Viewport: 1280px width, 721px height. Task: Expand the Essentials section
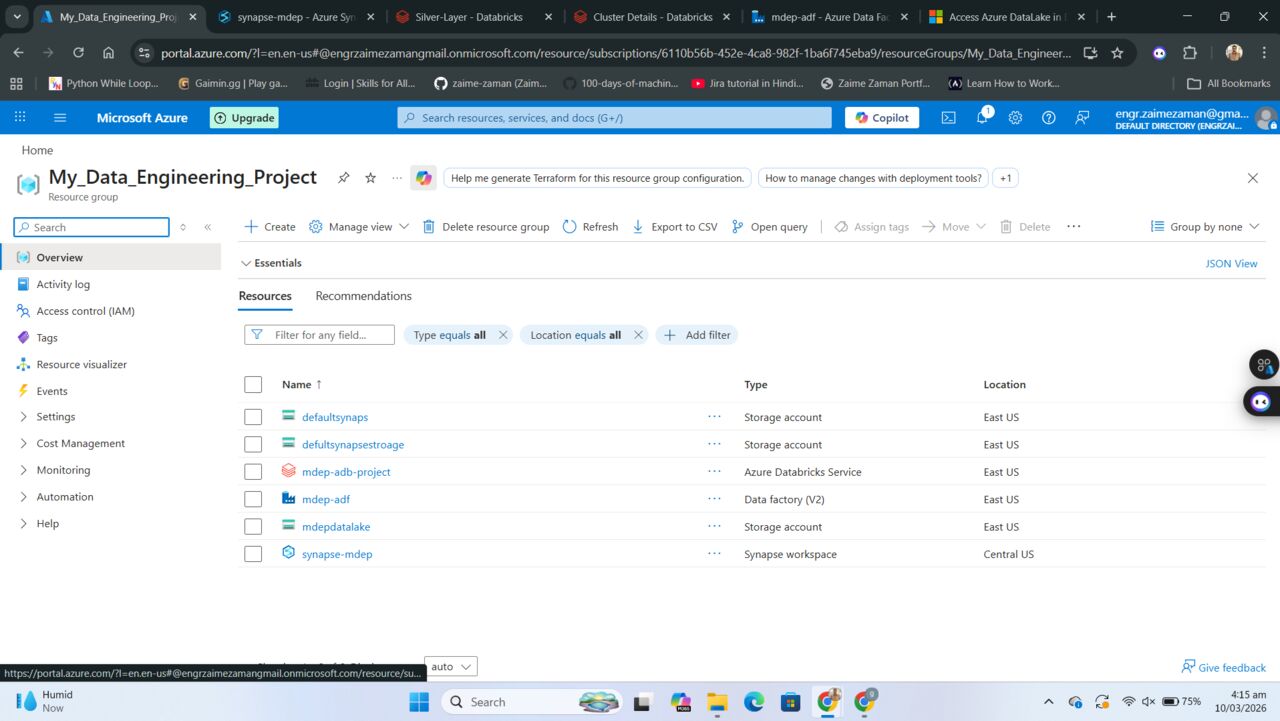click(x=271, y=263)
